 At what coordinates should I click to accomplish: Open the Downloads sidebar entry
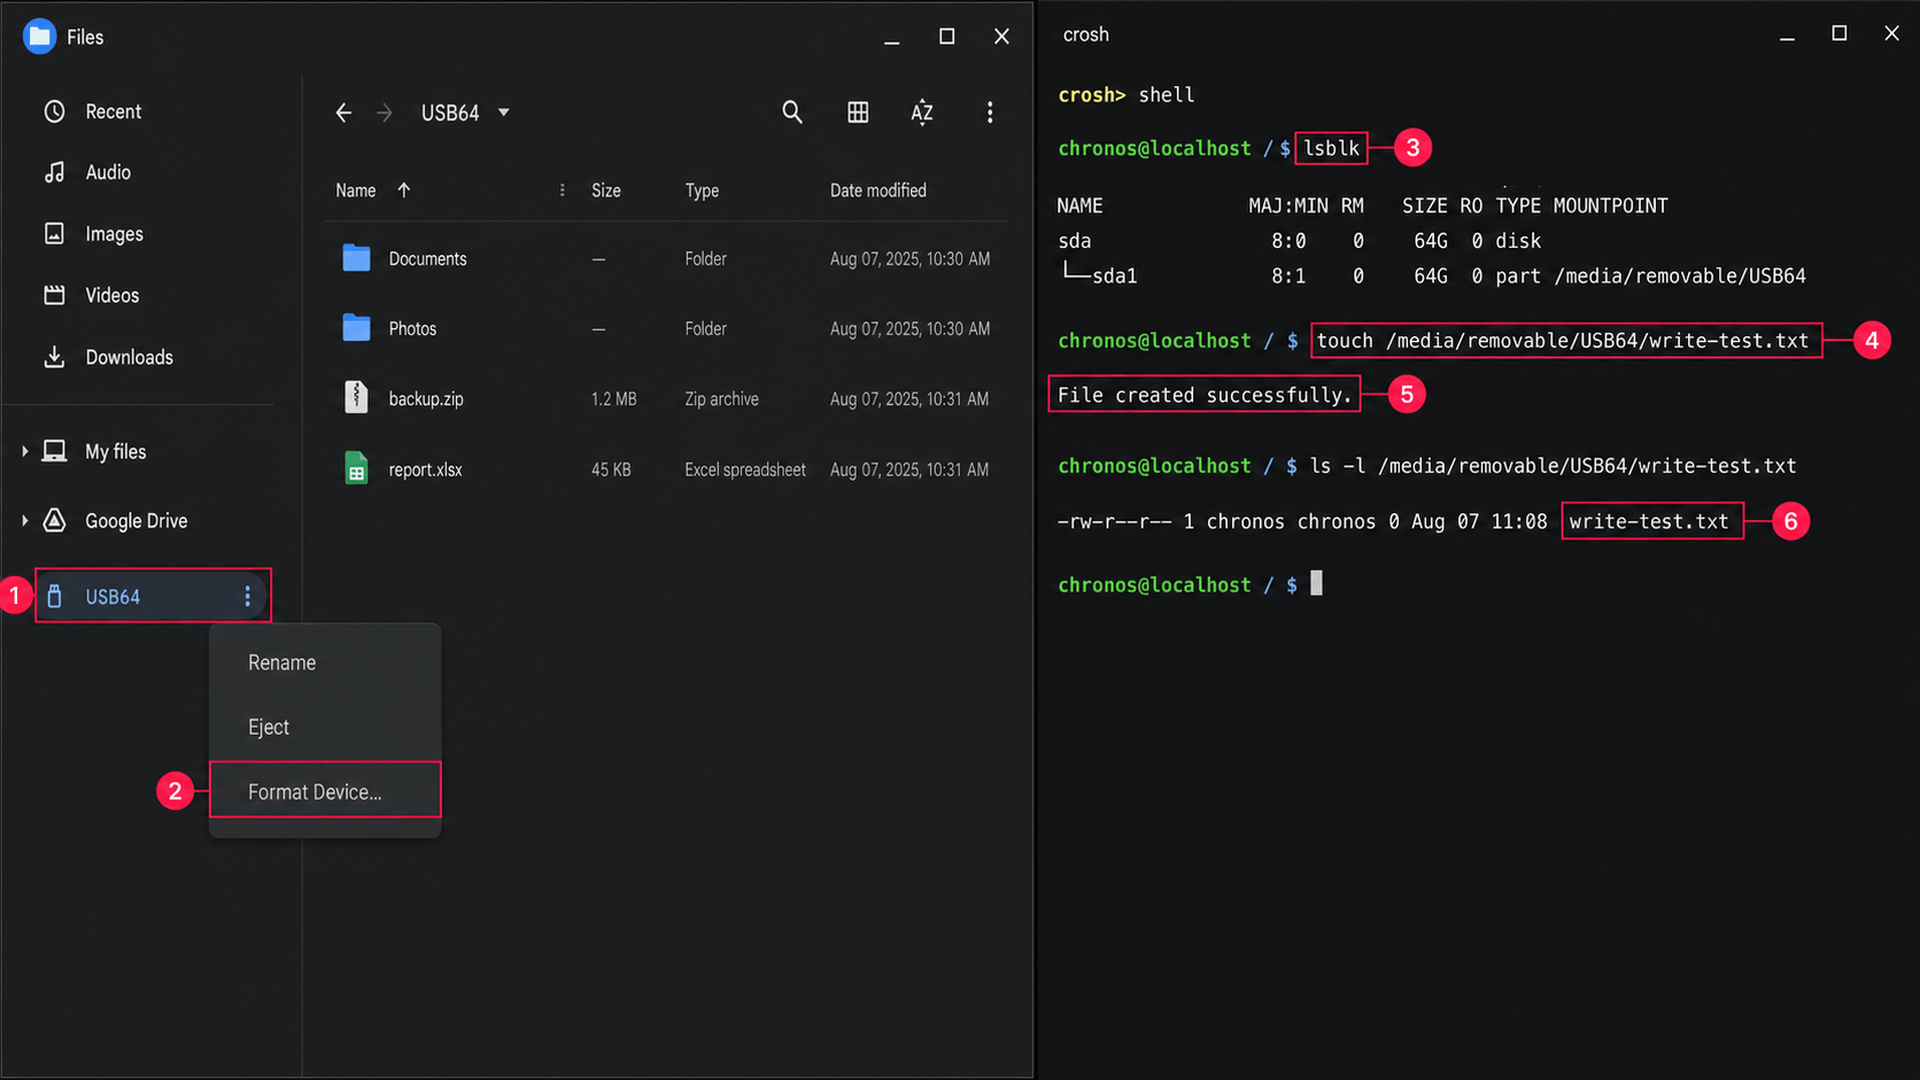pos(129,357)
